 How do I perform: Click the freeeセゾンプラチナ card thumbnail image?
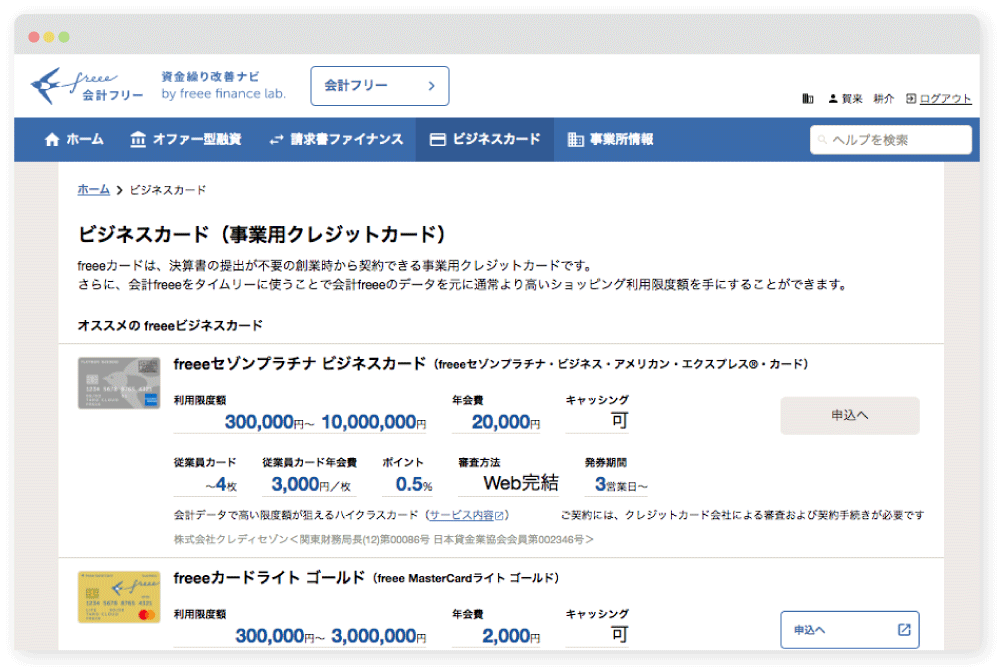(x=119, y=383)
